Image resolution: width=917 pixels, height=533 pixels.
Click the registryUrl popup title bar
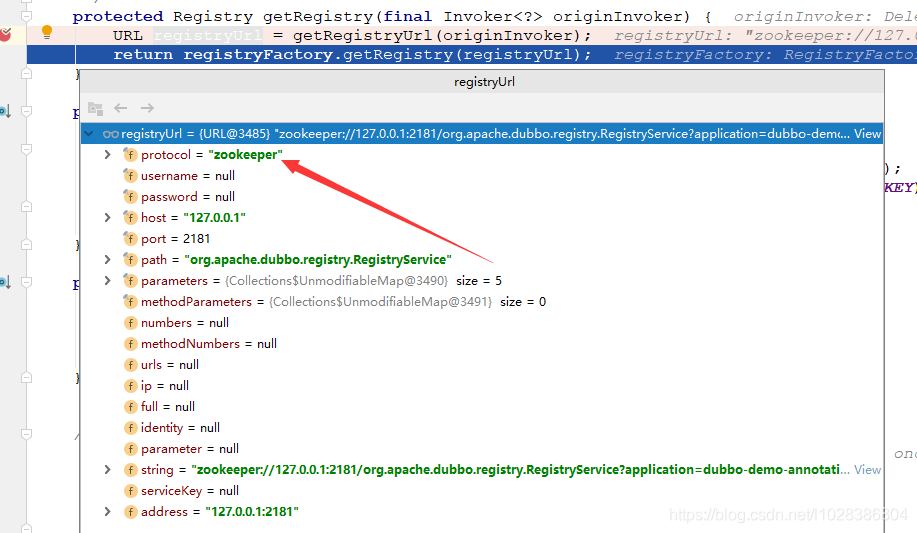(x=482, y=82)
